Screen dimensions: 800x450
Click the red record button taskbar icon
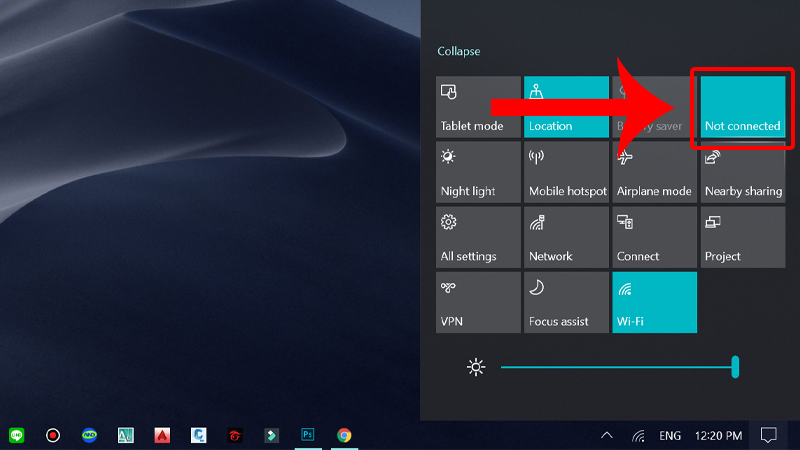pos(53,435)
